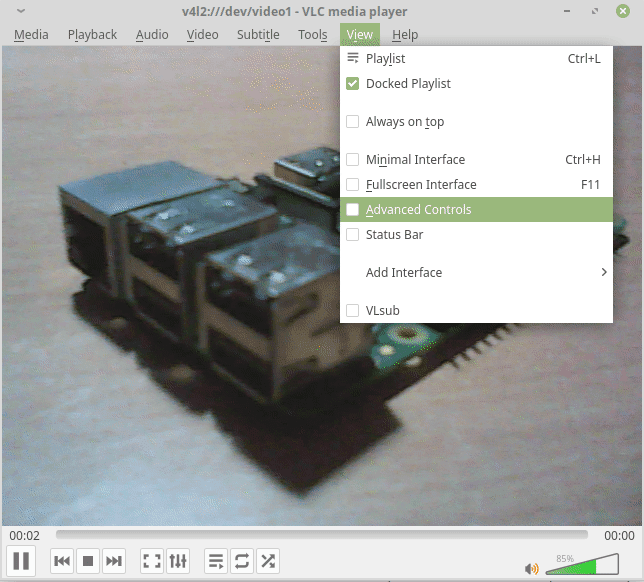Image resolution: width=644 pixels, height=582 pixels.
Task: Open the Playback menu
Action: coord(92,35)
